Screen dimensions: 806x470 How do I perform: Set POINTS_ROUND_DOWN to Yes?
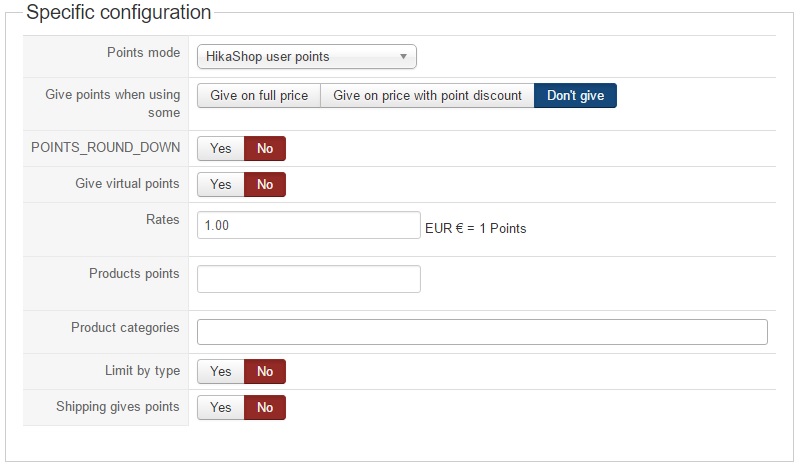coord(221,149)
